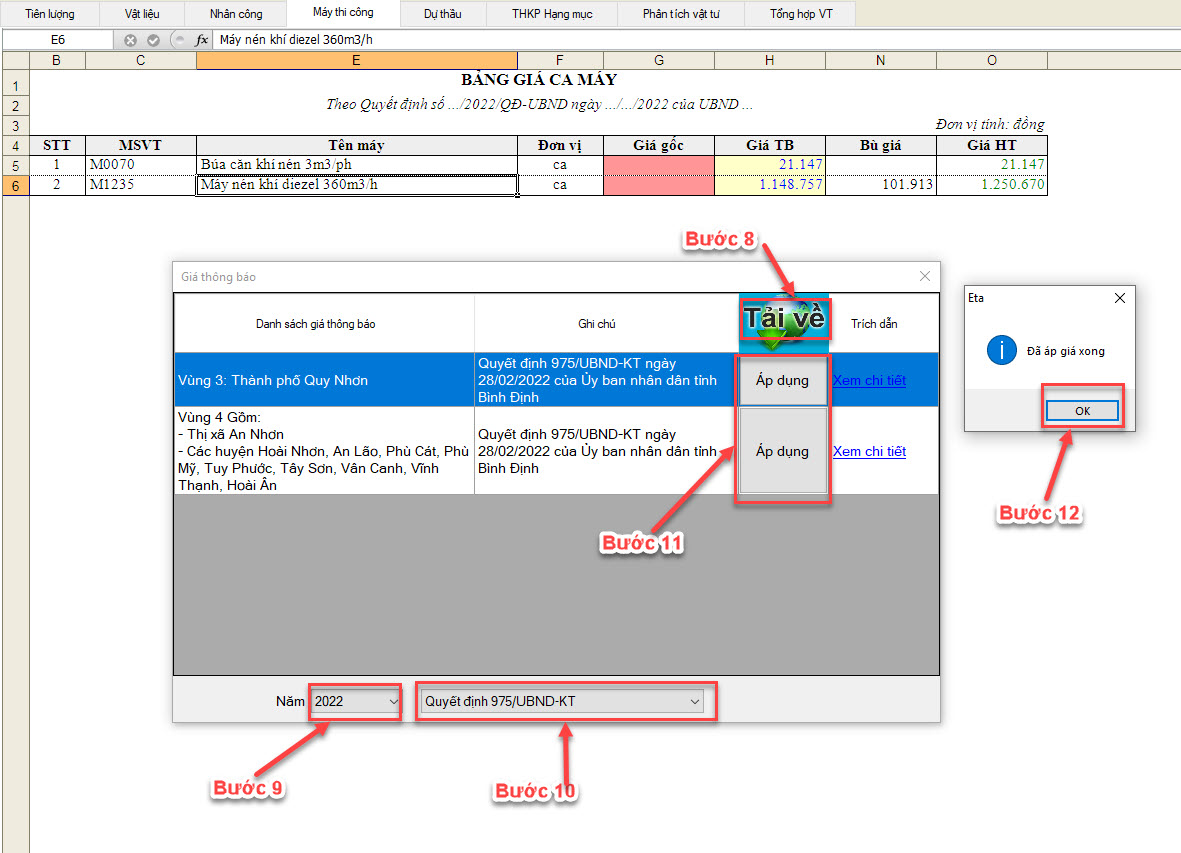Click the cell name box showing E6
The image size is (1181, 853).
click(x=58, y=40)
